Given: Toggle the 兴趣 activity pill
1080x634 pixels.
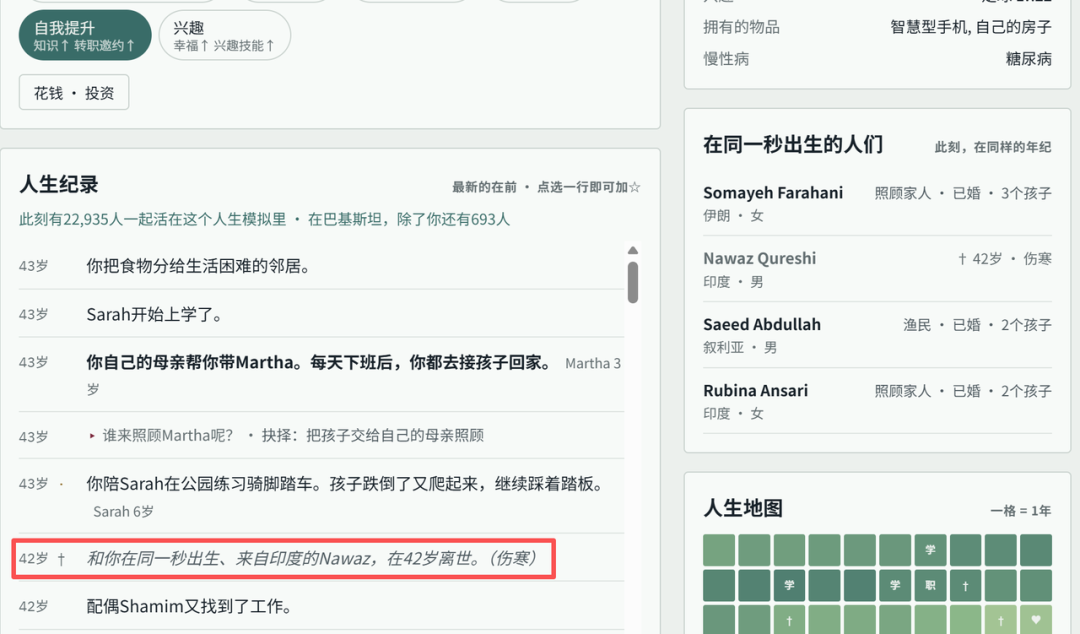Looking at the screenshot, I should click(x=225, y=35).
